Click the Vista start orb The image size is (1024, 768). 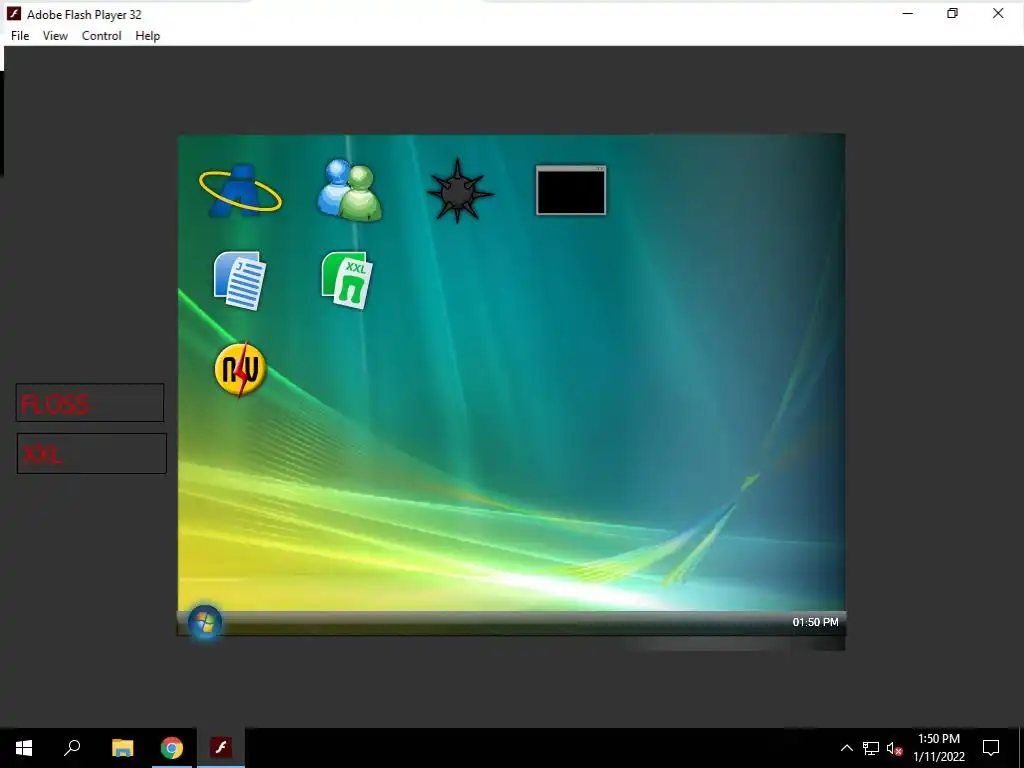tap(205, 622)
